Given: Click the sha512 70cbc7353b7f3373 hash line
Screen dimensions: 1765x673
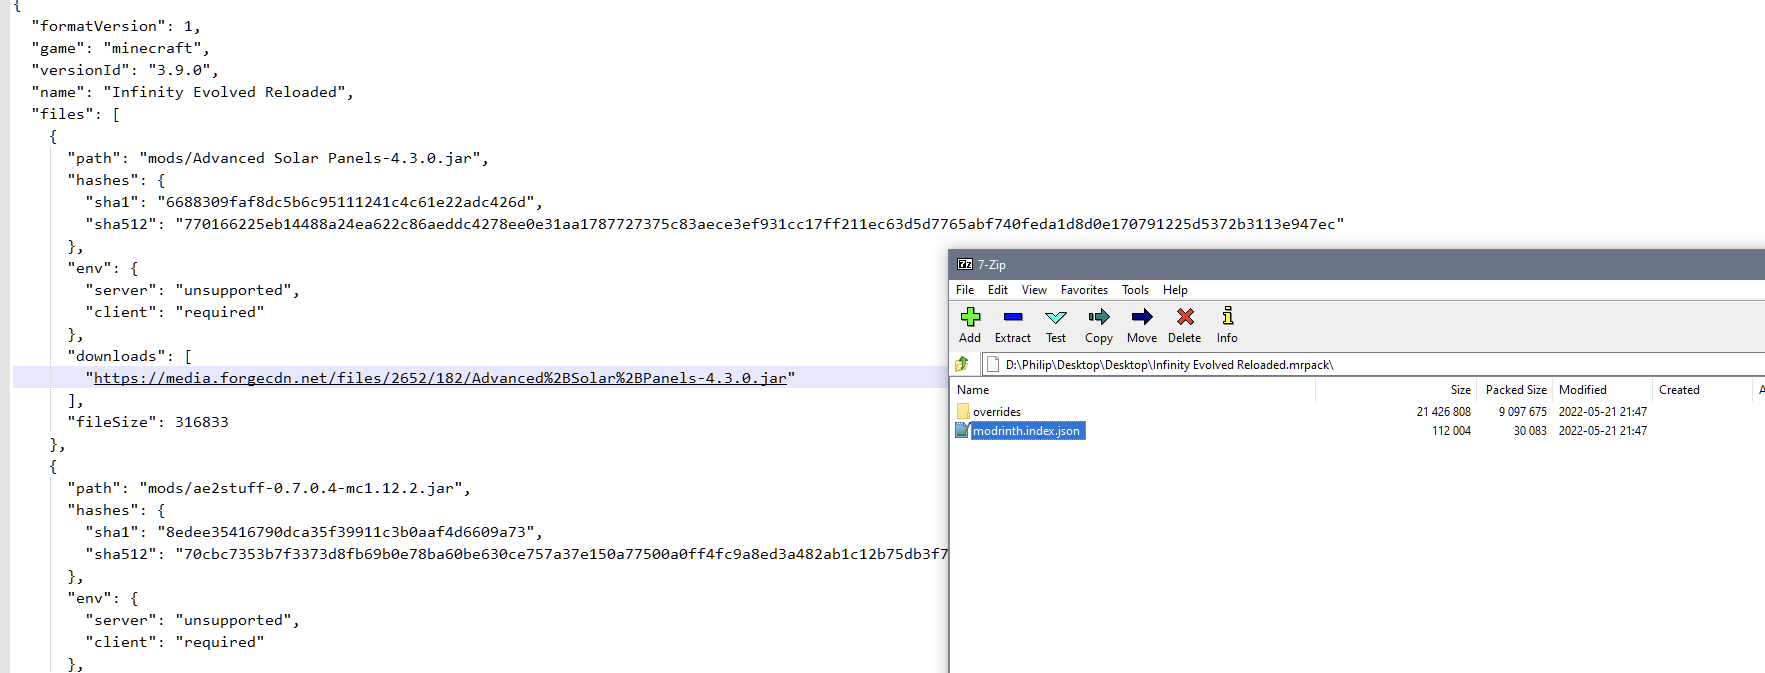Looking at the screenshot, I should tap(516, 554).
